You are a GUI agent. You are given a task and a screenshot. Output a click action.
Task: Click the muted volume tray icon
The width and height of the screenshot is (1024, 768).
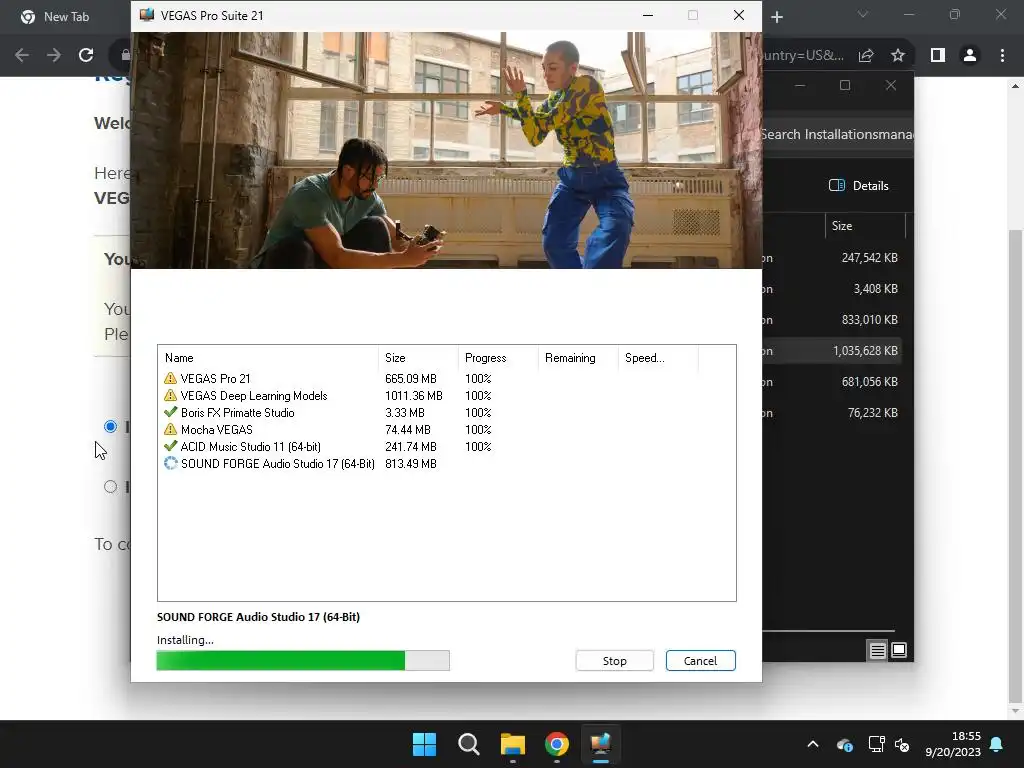click(902, 744)
